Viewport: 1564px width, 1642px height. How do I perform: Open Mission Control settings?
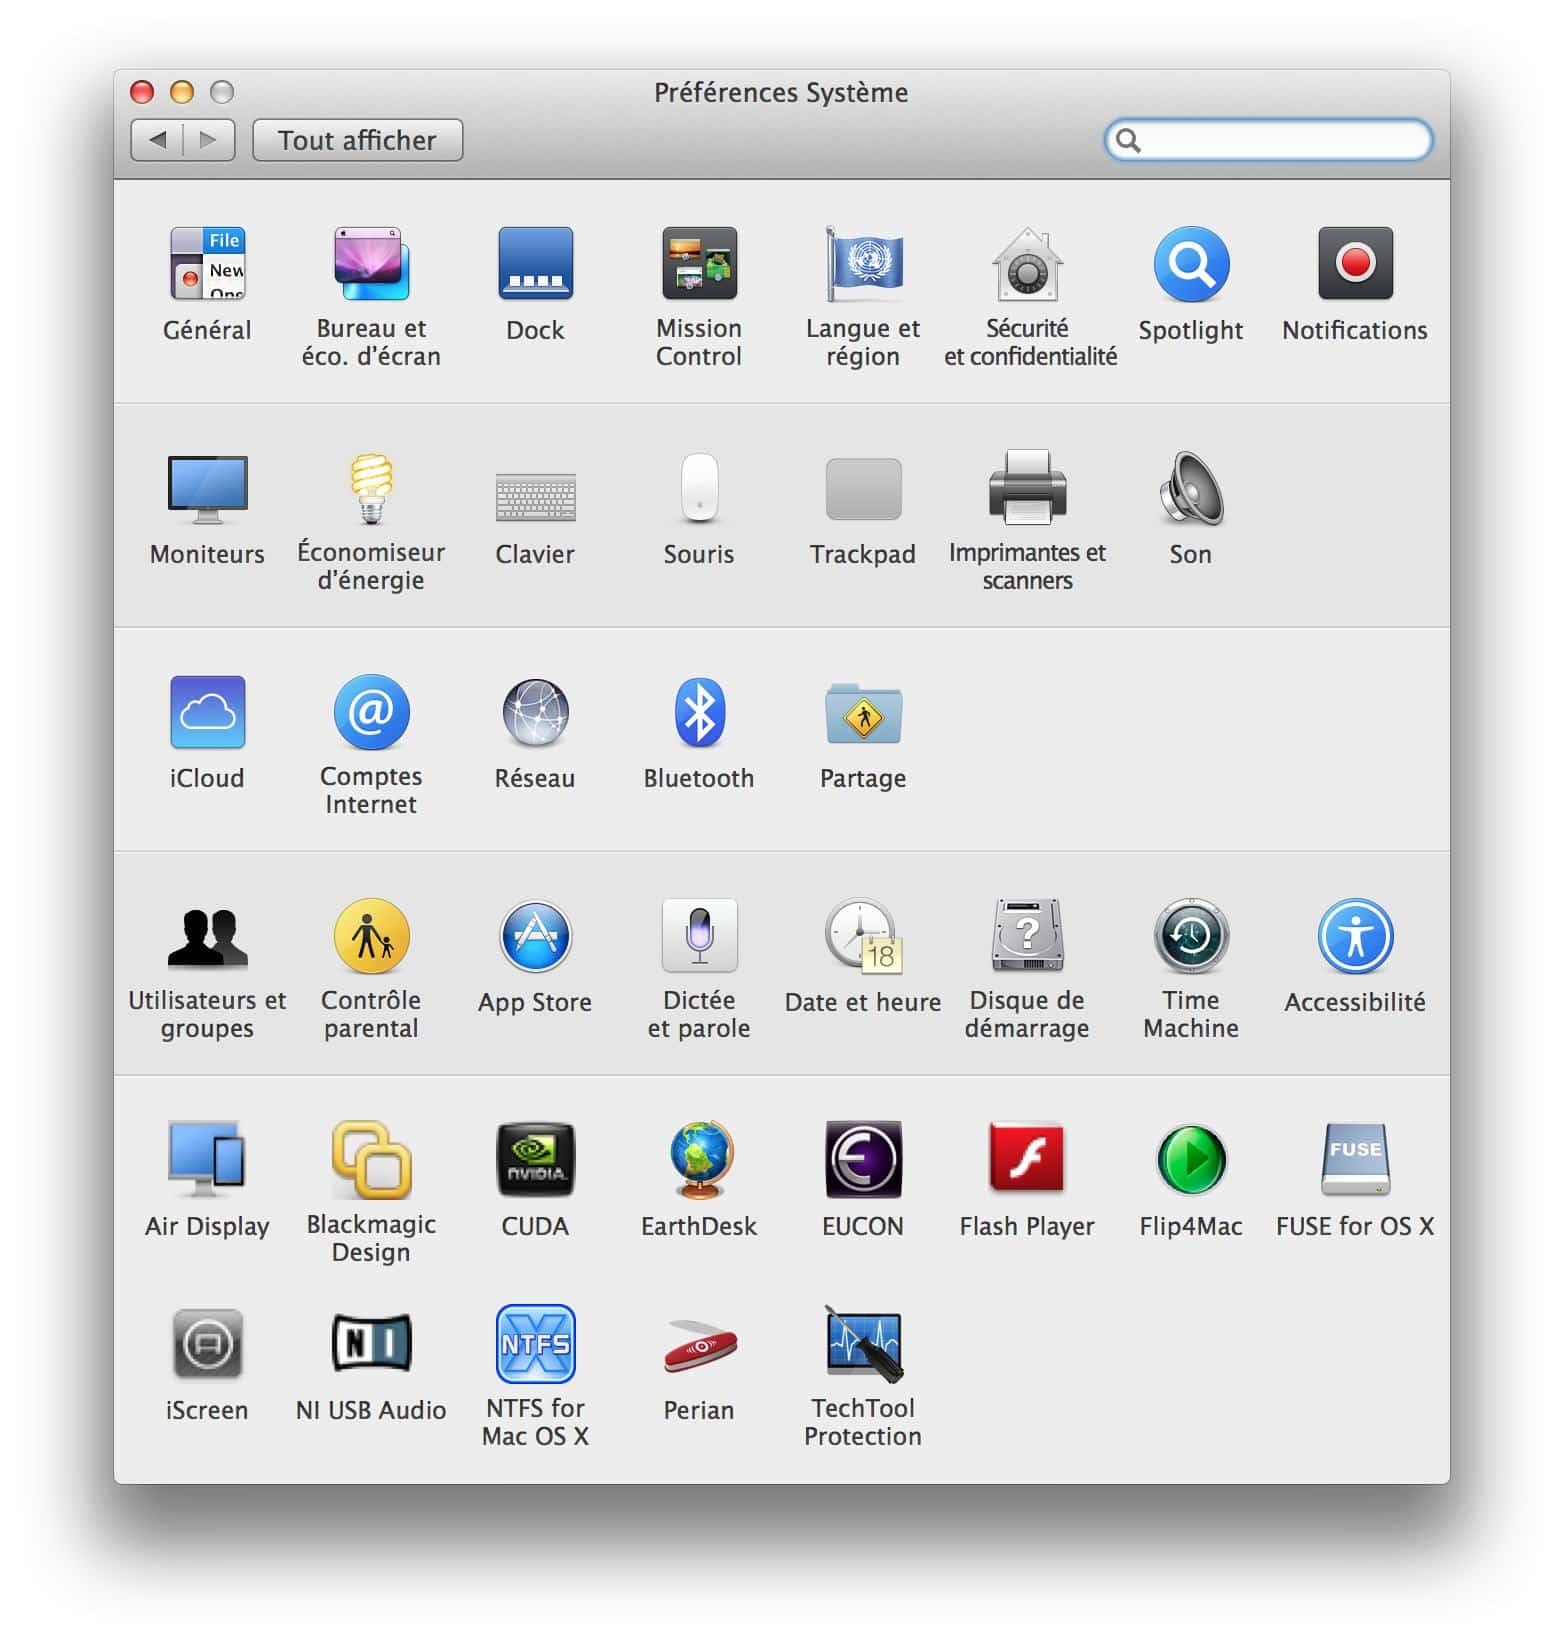tap(699, 264)
